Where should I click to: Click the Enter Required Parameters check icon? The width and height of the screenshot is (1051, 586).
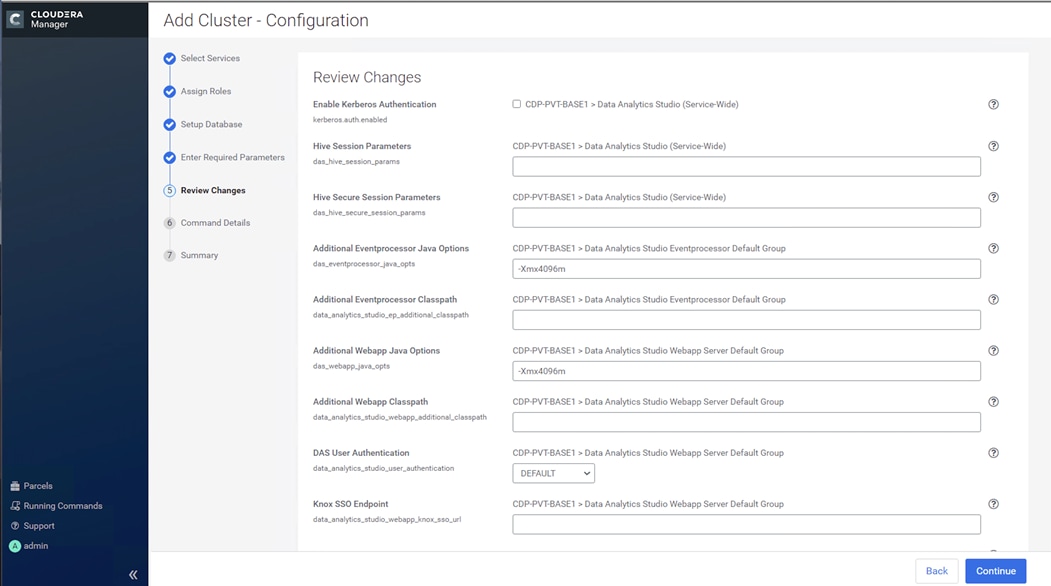coord(170,158)
